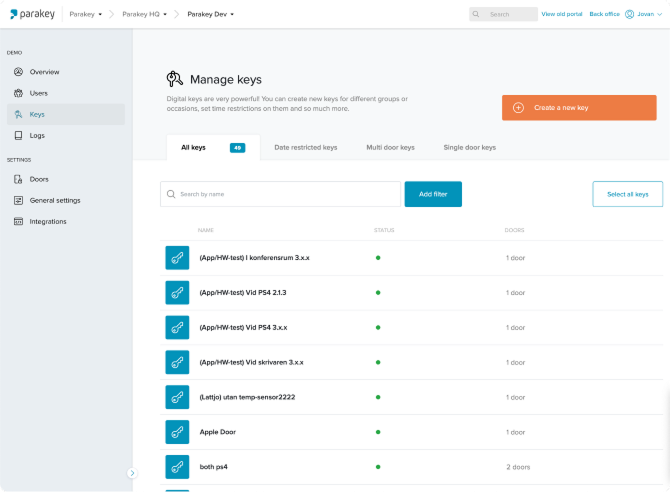Image resolution: width=670 pixels, height=492 pixels.
Task: Open Doors settings icon in sidebar
Action: pyautogui.click(x=18, y=179)
